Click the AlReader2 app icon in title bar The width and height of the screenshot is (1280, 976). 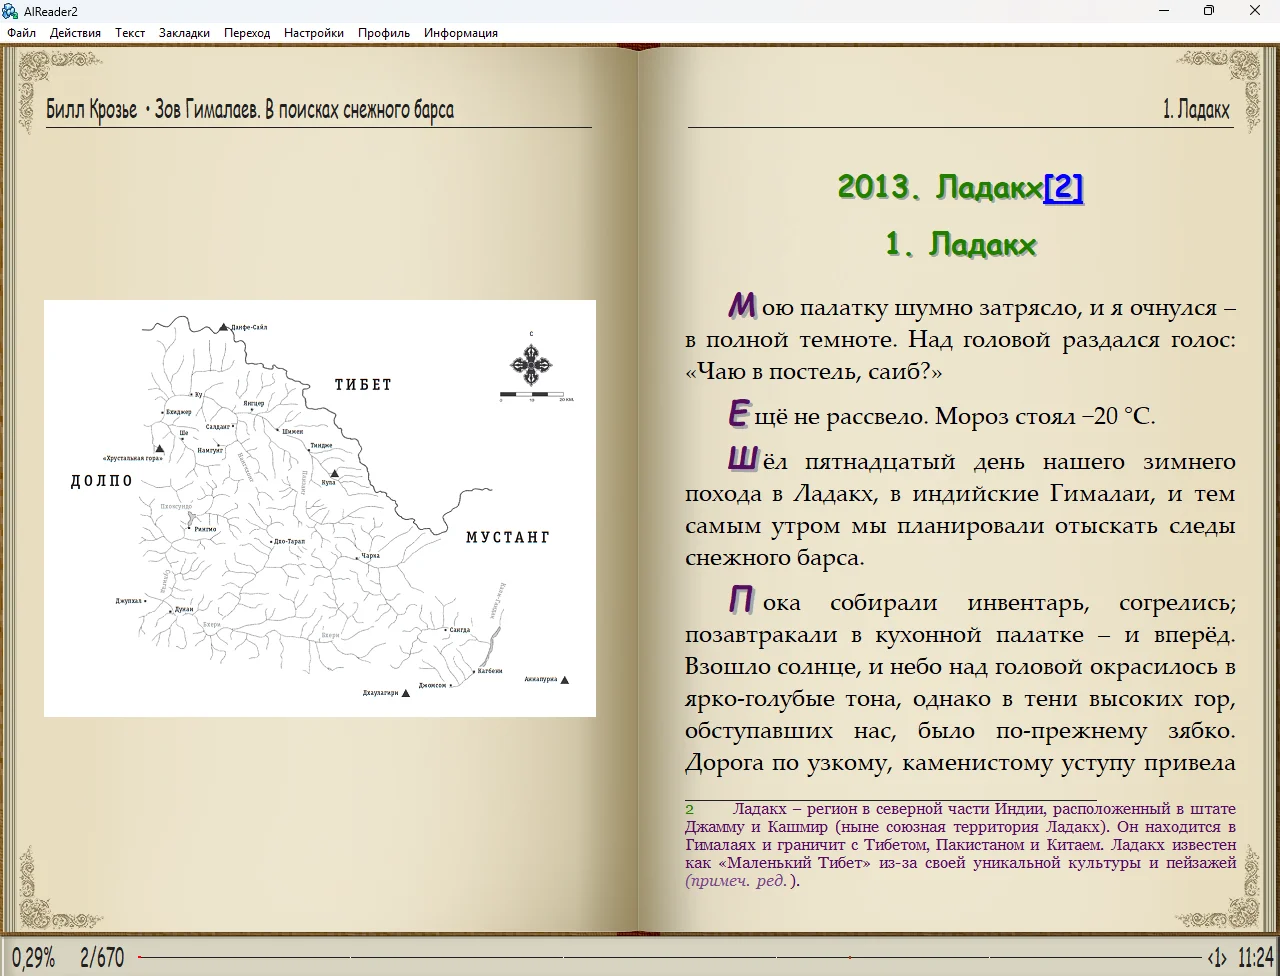click(10, 11)
